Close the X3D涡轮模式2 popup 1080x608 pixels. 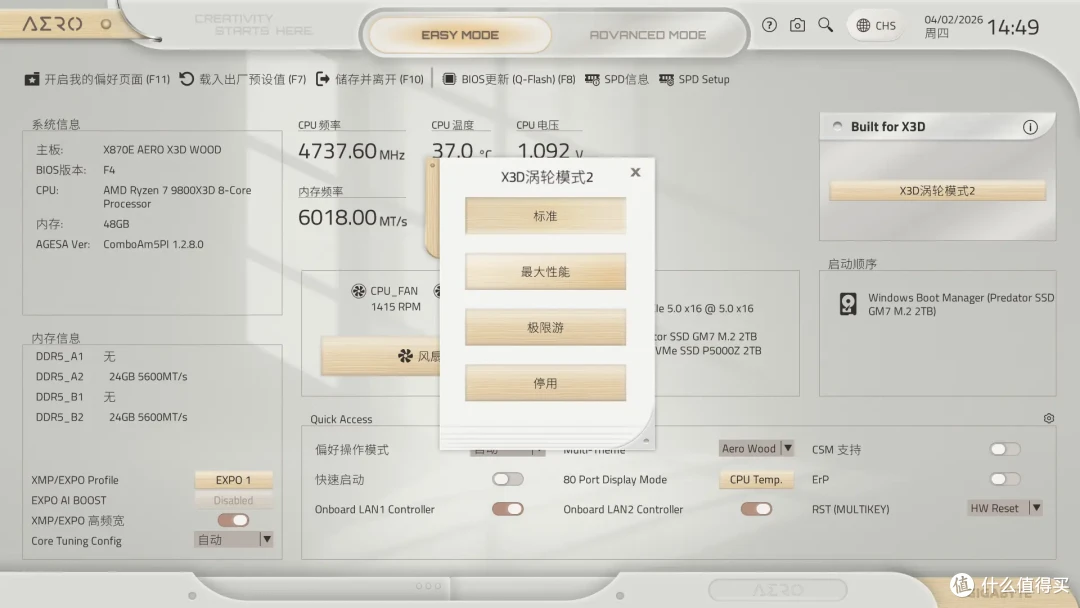point(635,172)
